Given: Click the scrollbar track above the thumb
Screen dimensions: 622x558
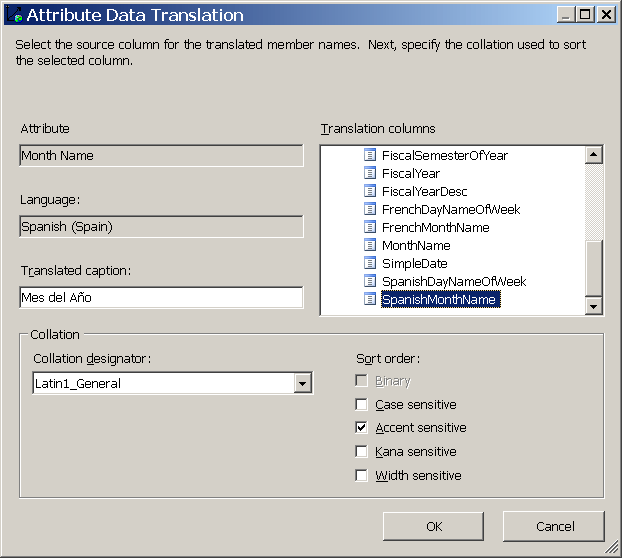Looking at the screenshot, I should pos(593,202).
